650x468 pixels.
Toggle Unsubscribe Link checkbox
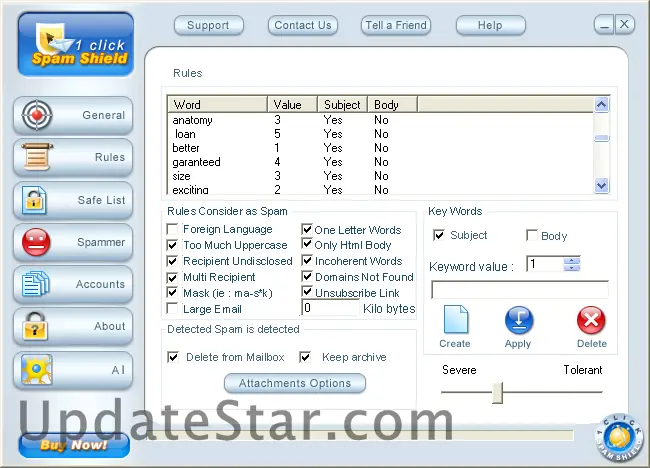point(307,292)
